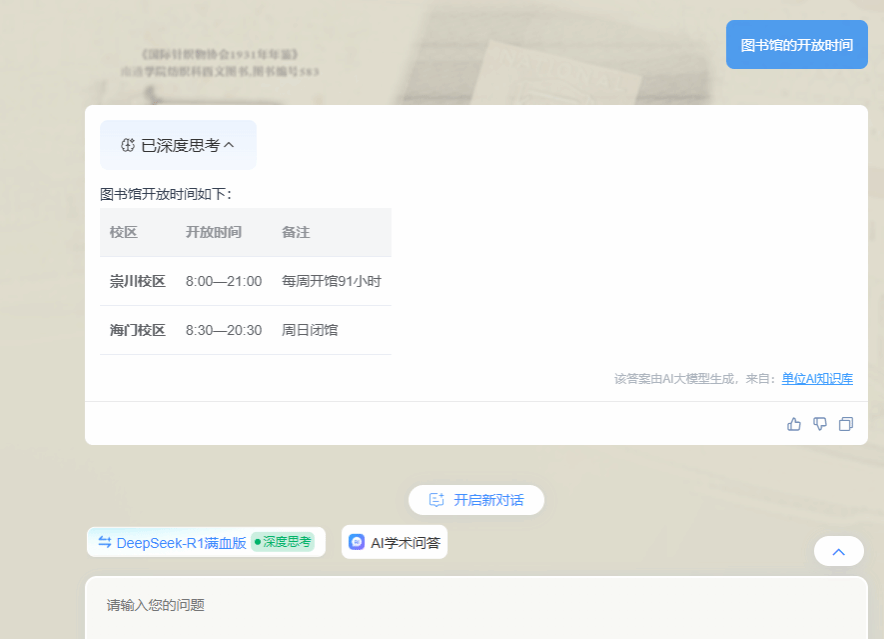
Task: Toggle the green 深度思考 badge
Action: pyautogui.click(x=283, y=542)
